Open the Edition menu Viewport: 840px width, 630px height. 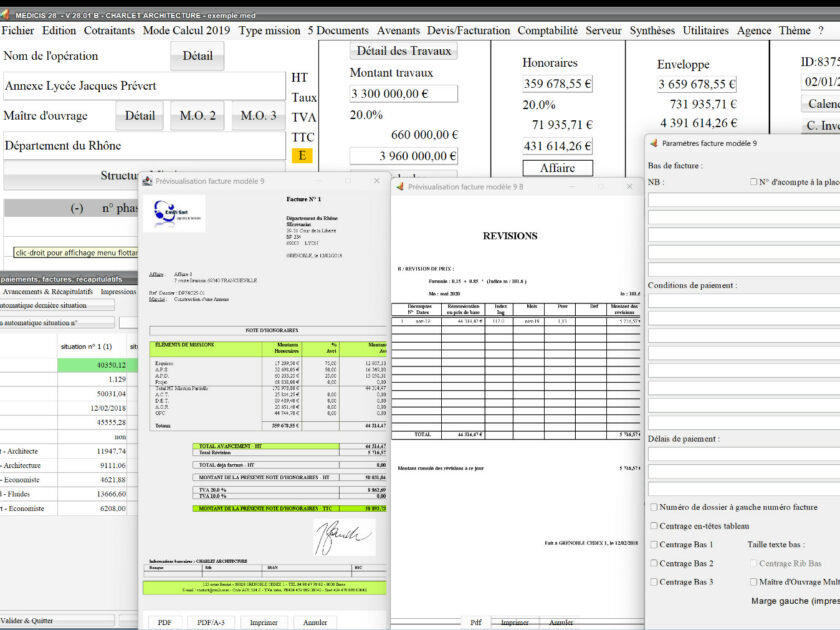tap(59, 31)
